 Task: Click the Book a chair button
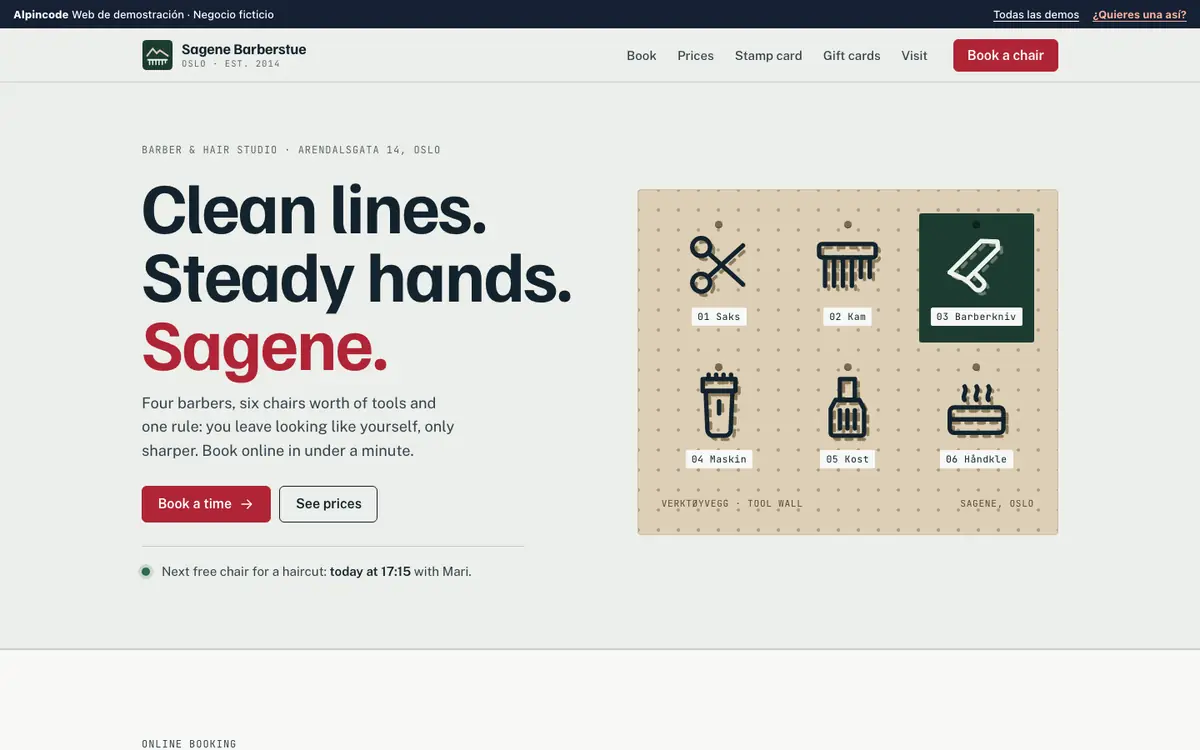[1005, 55]
